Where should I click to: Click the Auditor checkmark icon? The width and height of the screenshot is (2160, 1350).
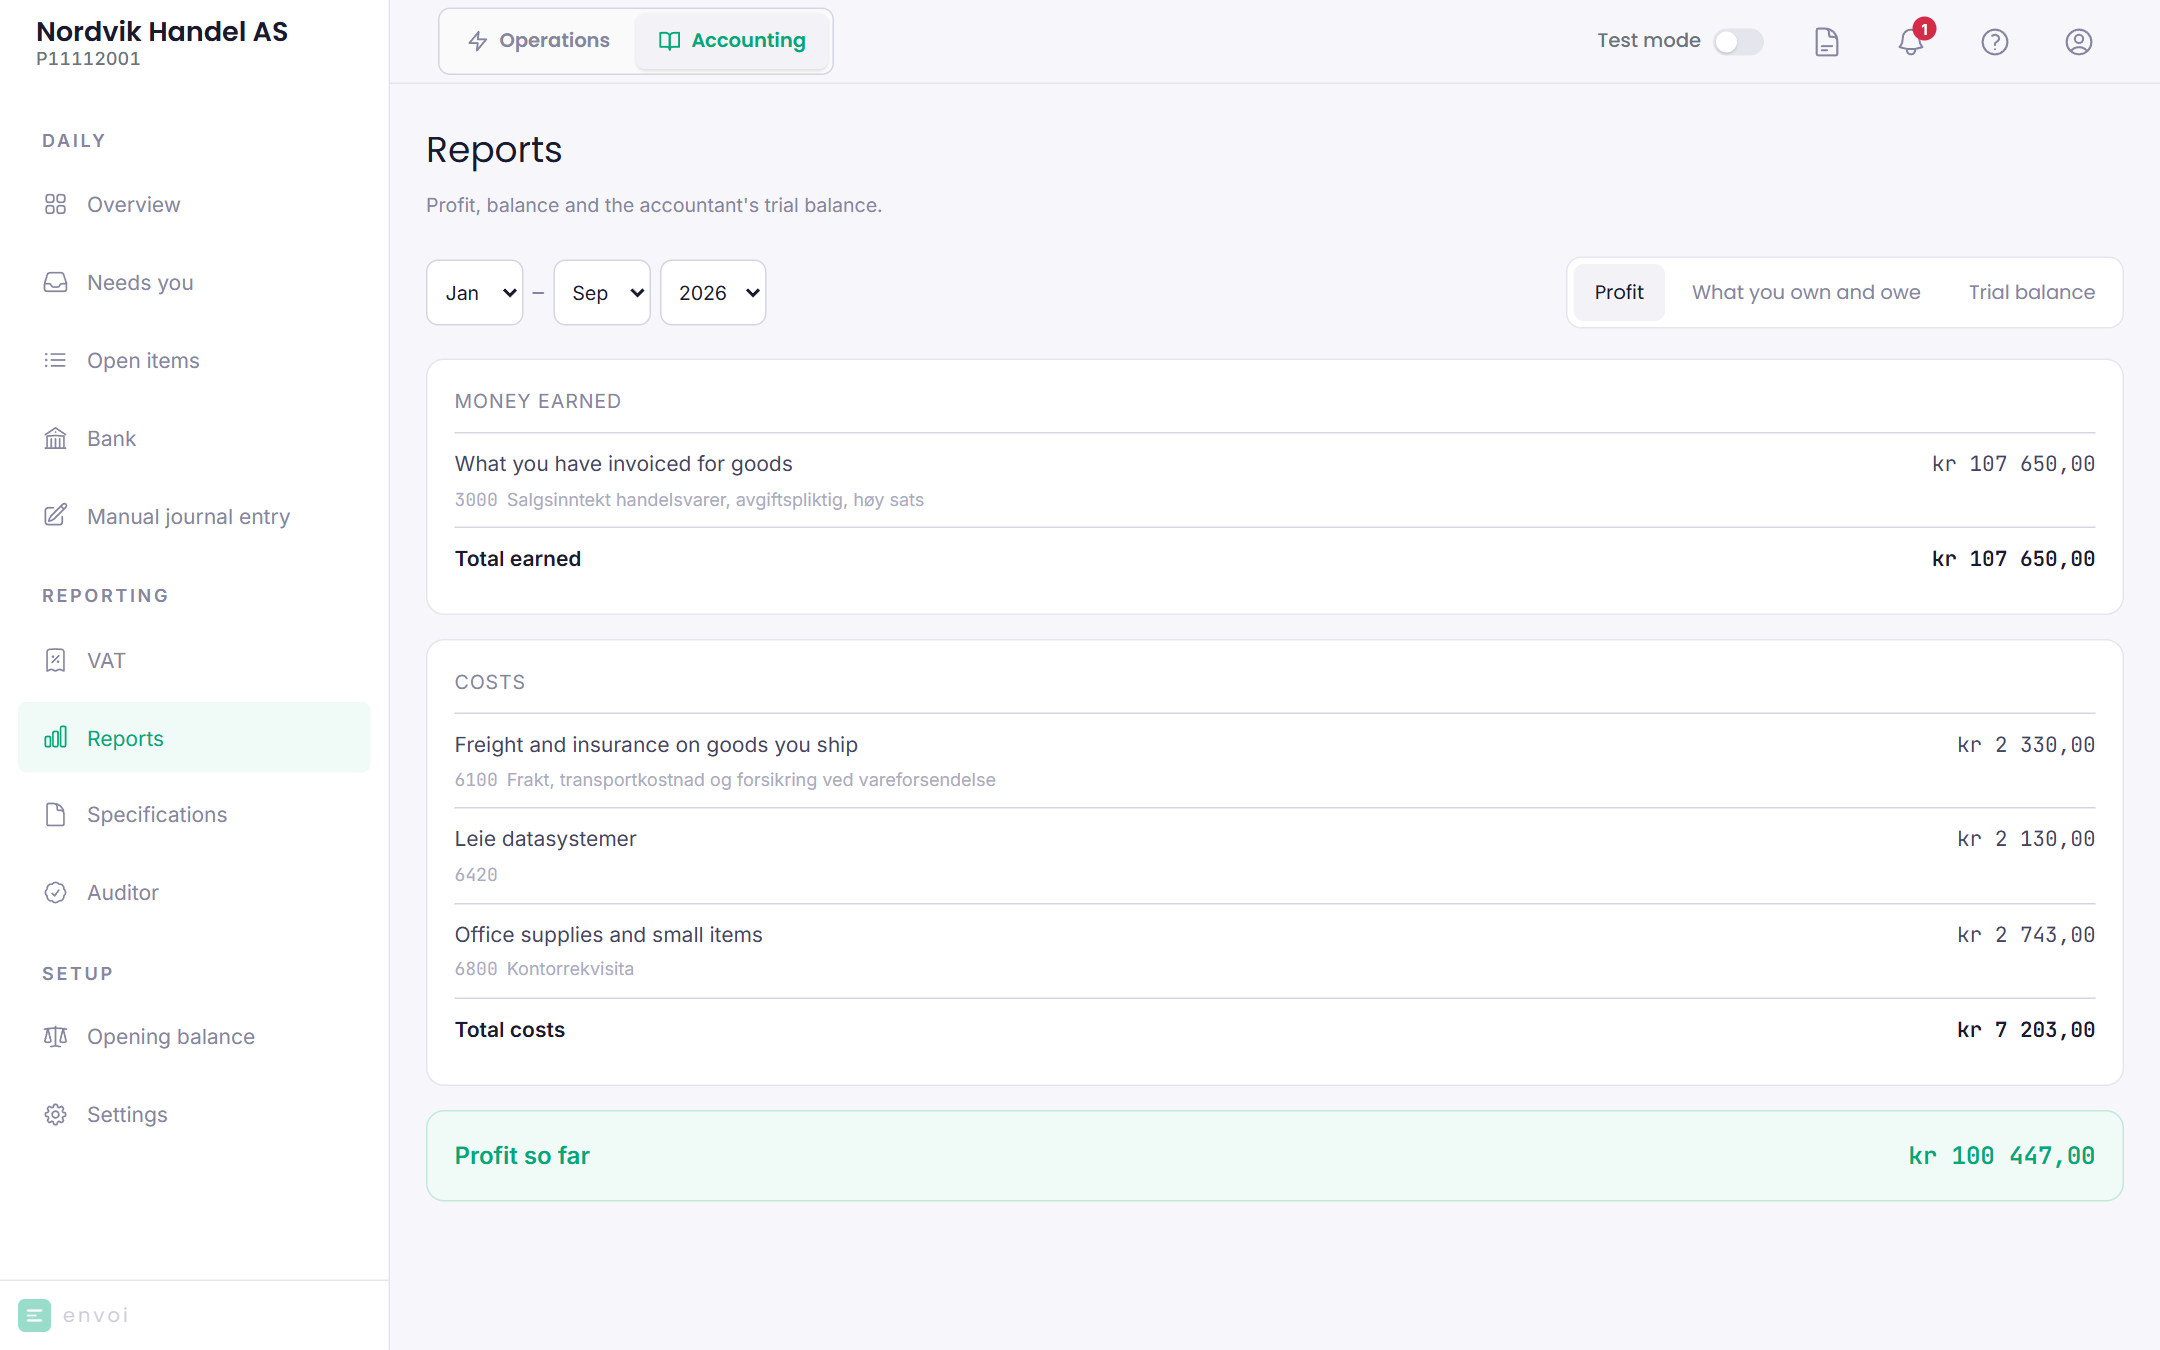pos(56,892)
